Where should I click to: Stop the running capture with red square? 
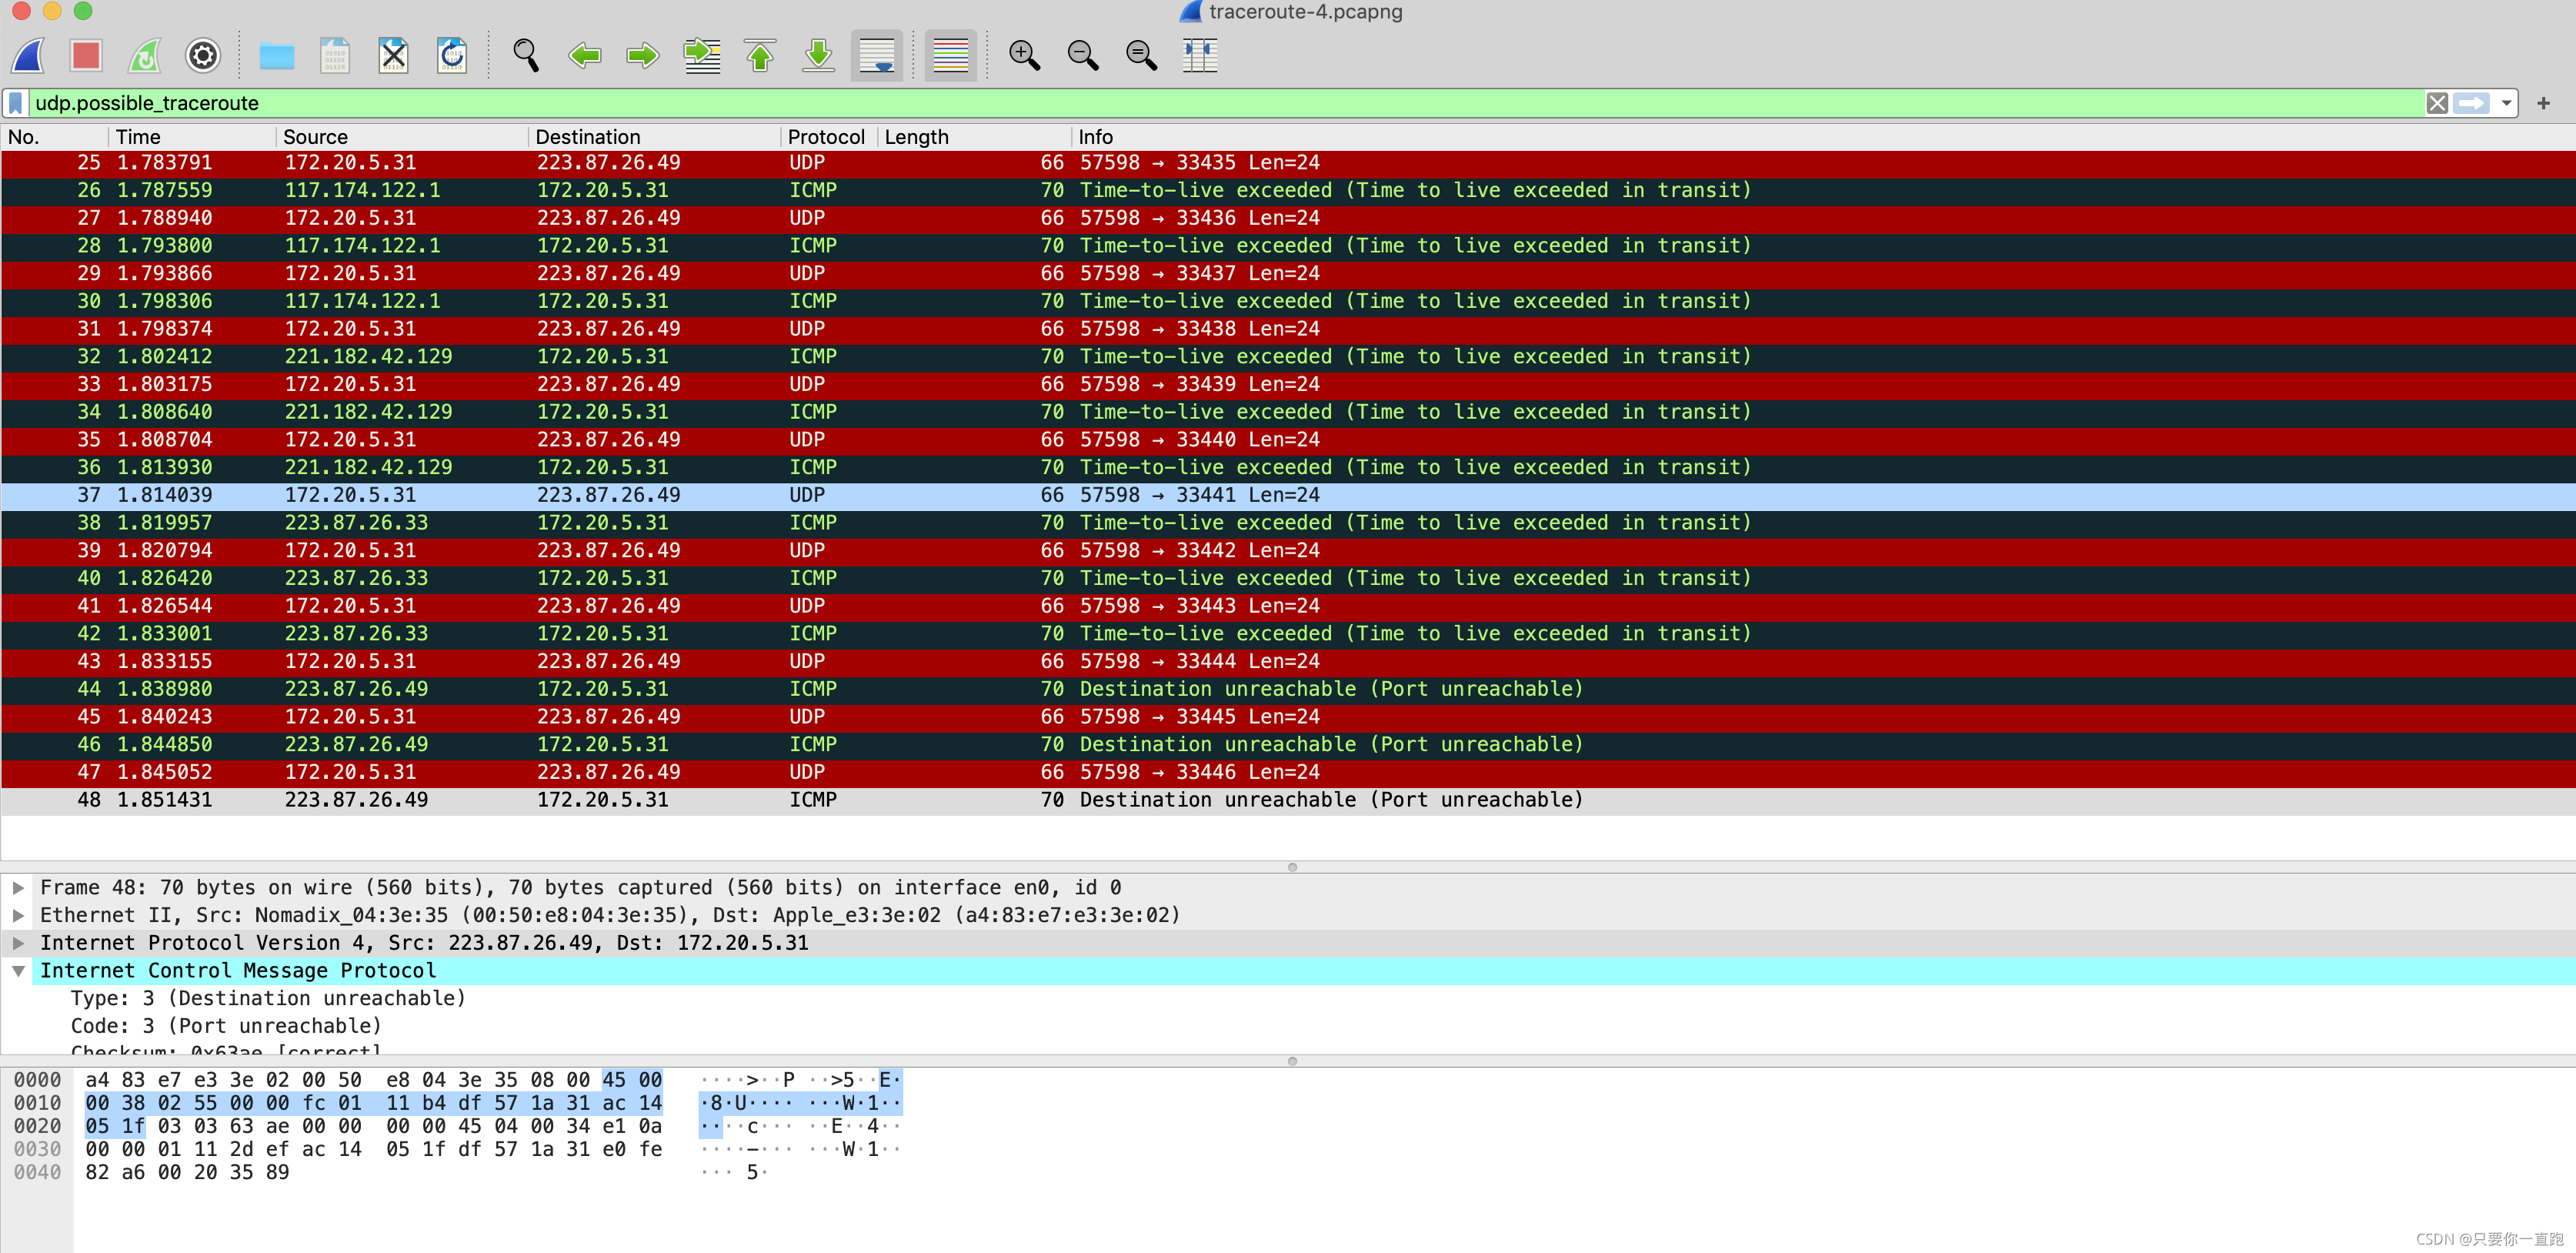click(x=86, y=55)
